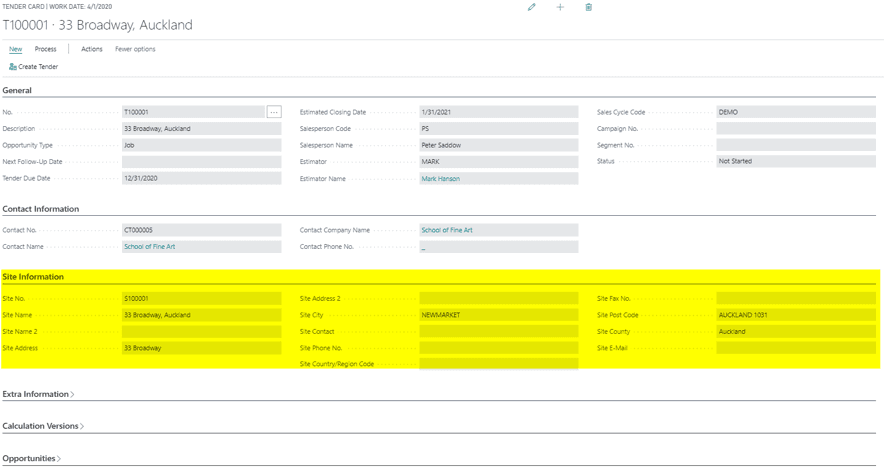Click the Create Tender icon button
This screenshot has width=884, height=470.
34,67
